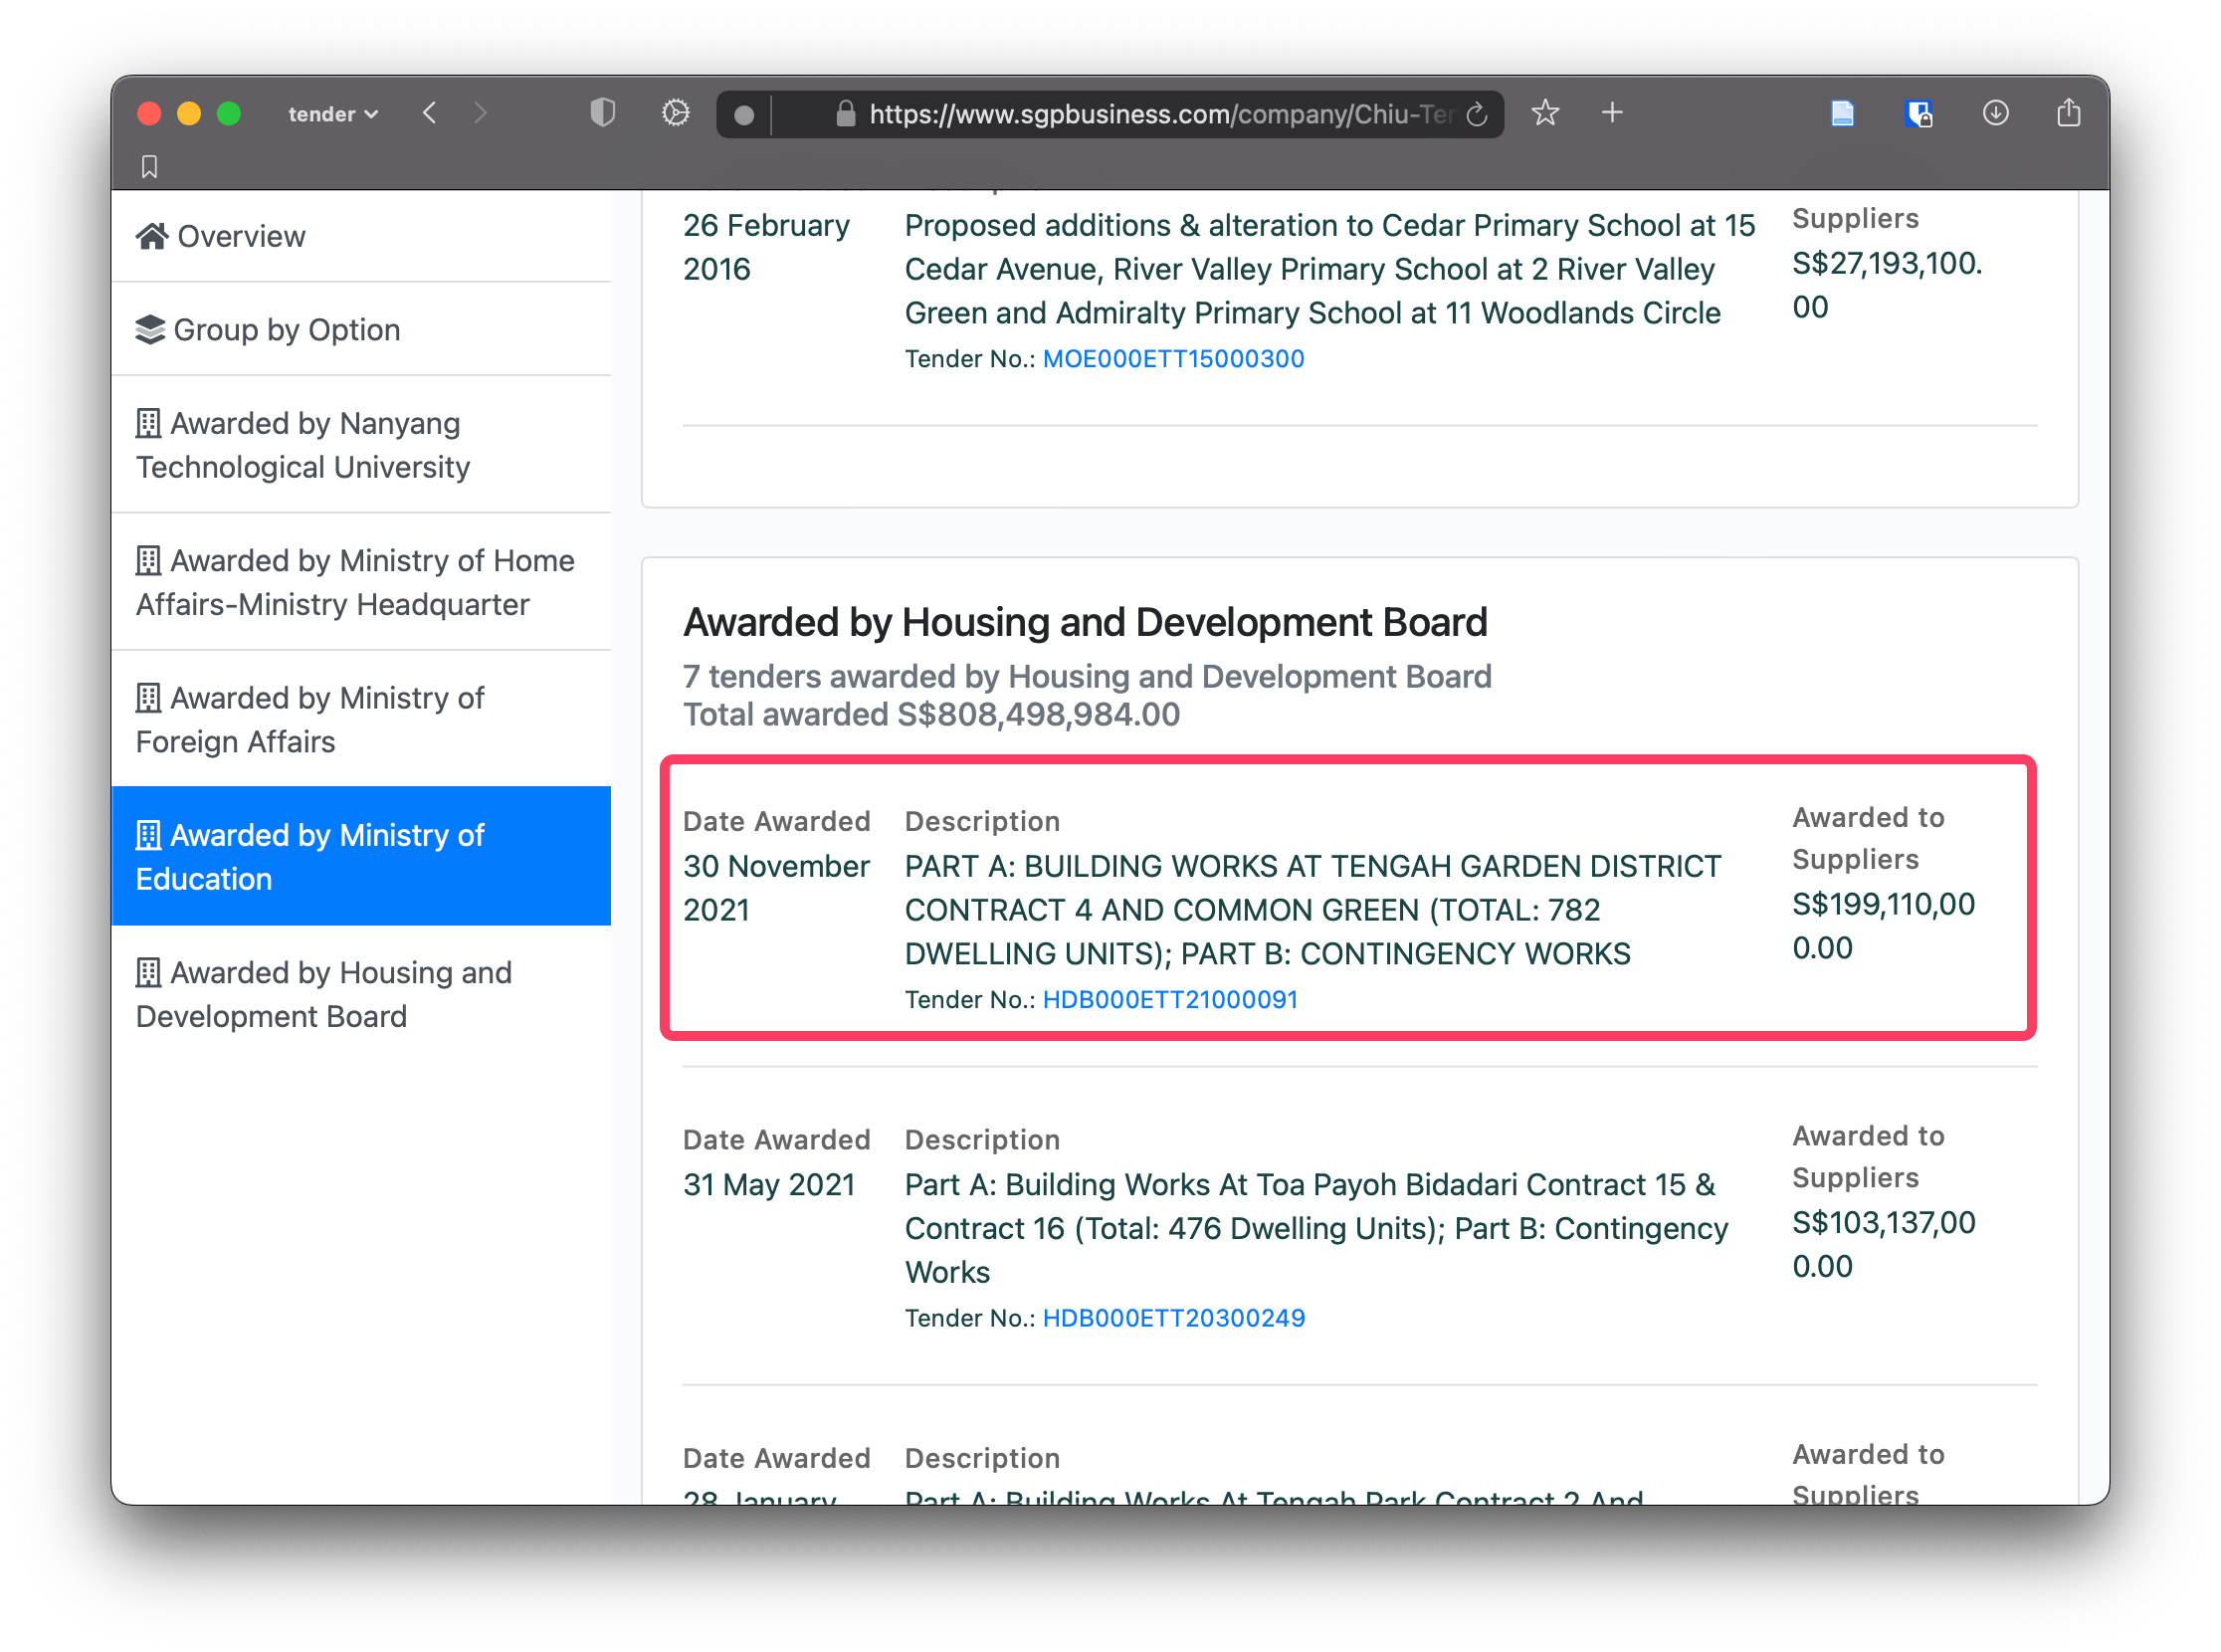The image size is (2221, 1652).
Task: Click the 31 May 2021 date
Action: tap(769, 1185)
